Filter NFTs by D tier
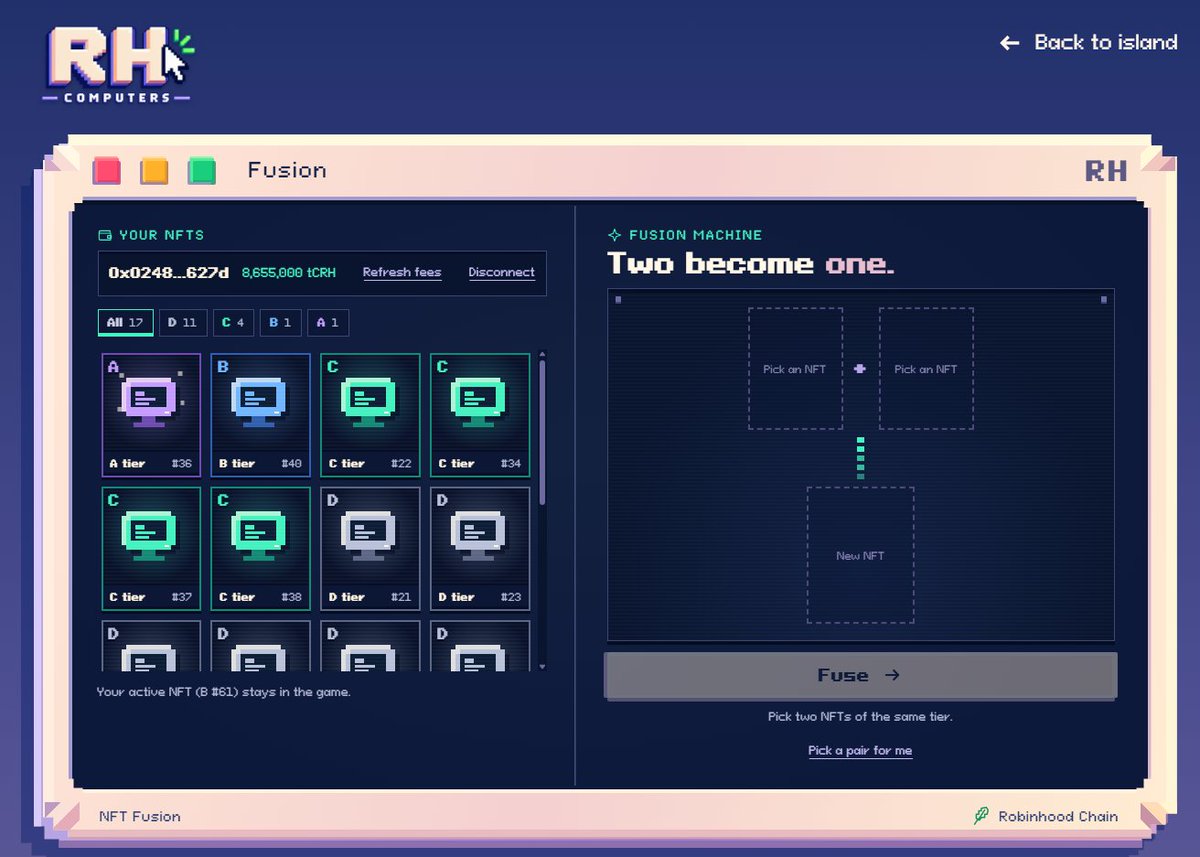Viewport: 1200px width, 857px height. [x=182, y=323]
